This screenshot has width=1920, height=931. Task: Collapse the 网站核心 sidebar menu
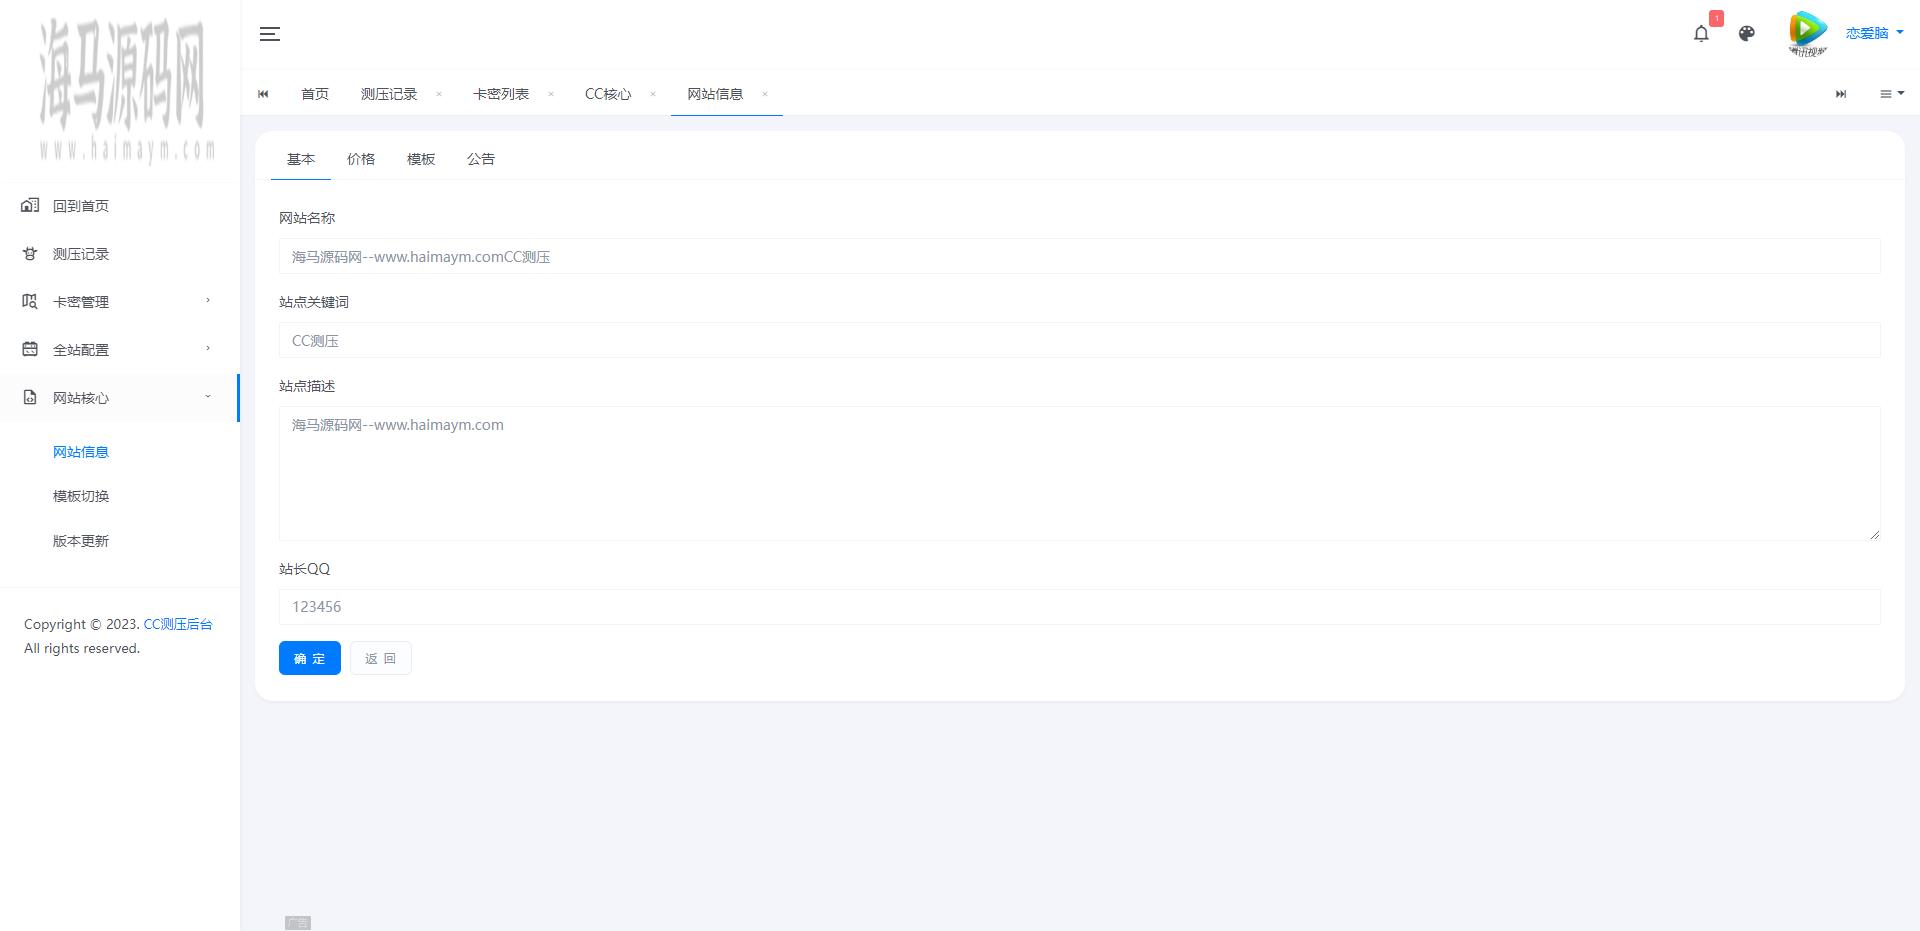click(119, 398)
